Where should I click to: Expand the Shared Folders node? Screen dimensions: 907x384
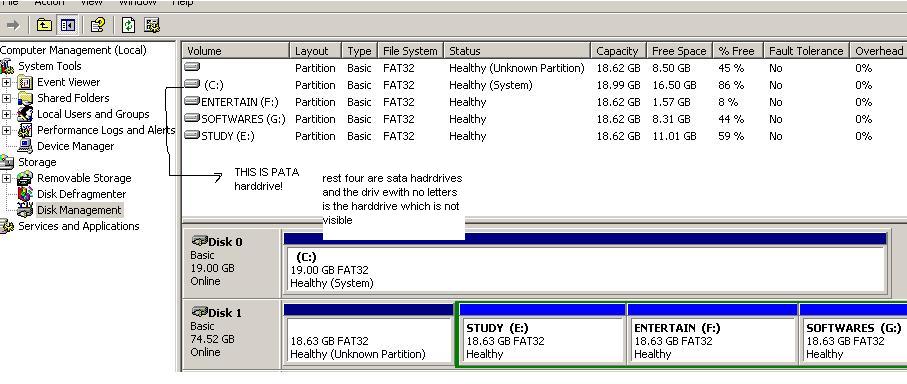tap(6, 98)
